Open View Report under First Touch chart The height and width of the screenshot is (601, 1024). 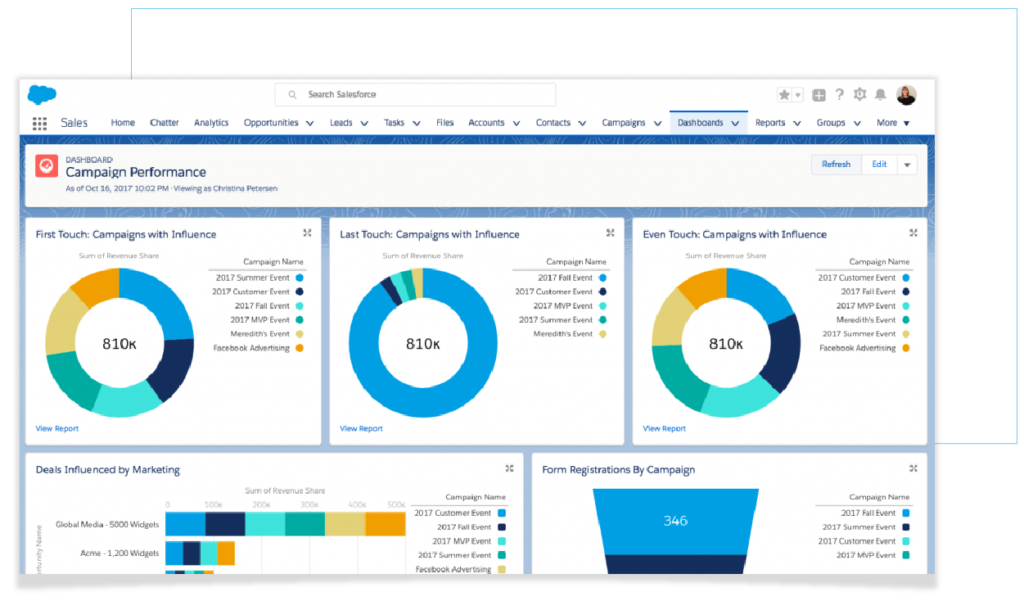[57, 429]
